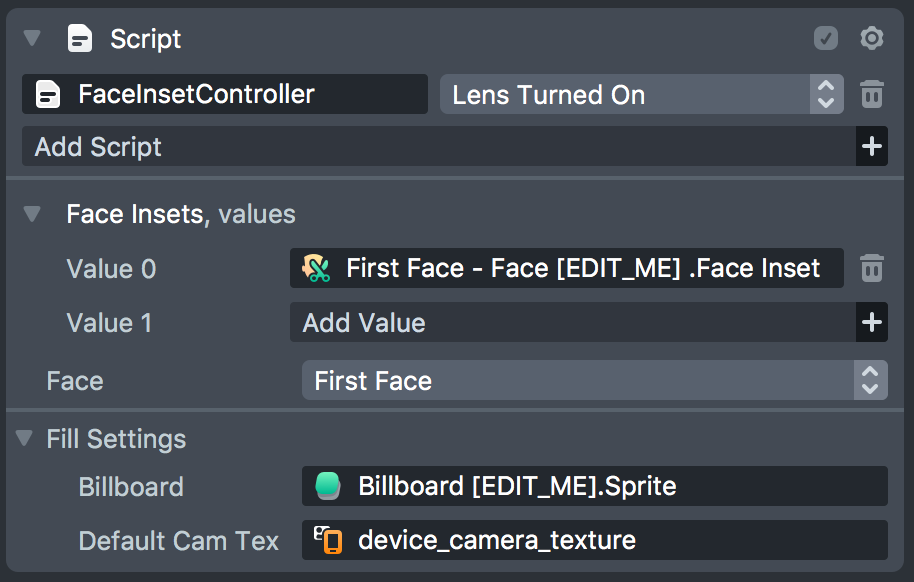Click the device camera texture icon
This screenshot has width=914, height=582.
tap(328, 541)
